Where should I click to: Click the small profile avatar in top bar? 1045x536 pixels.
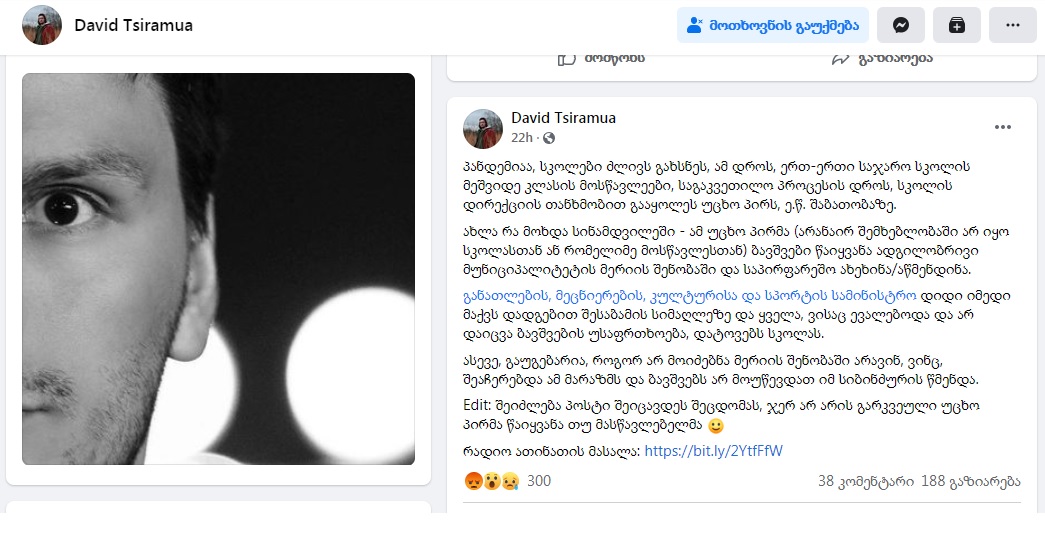click(x=42, y=25)
